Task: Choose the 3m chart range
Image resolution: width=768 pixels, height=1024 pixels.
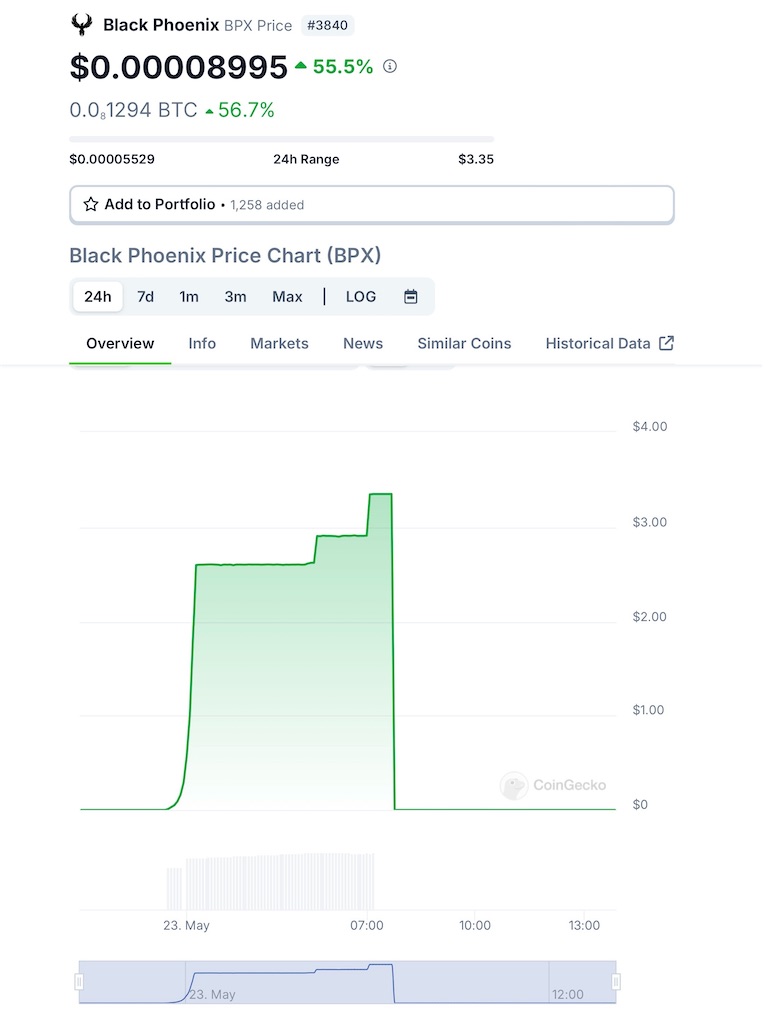Action: pyautogui.click(x=235, y=297)
